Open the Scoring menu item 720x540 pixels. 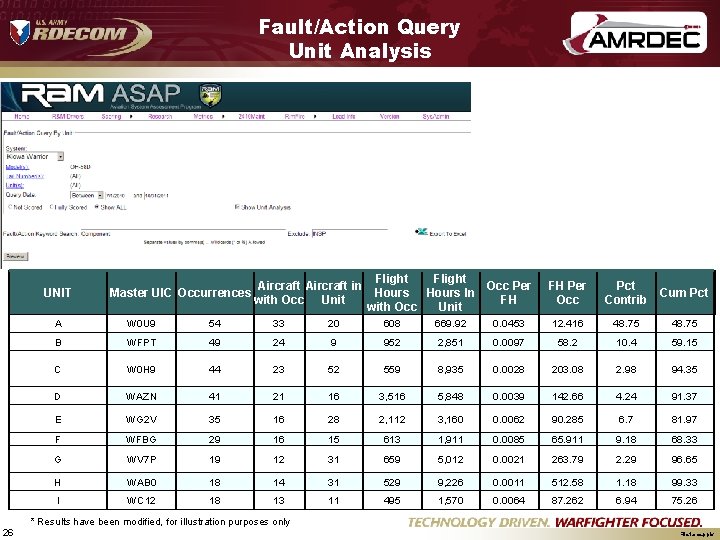tap(111, 117)
